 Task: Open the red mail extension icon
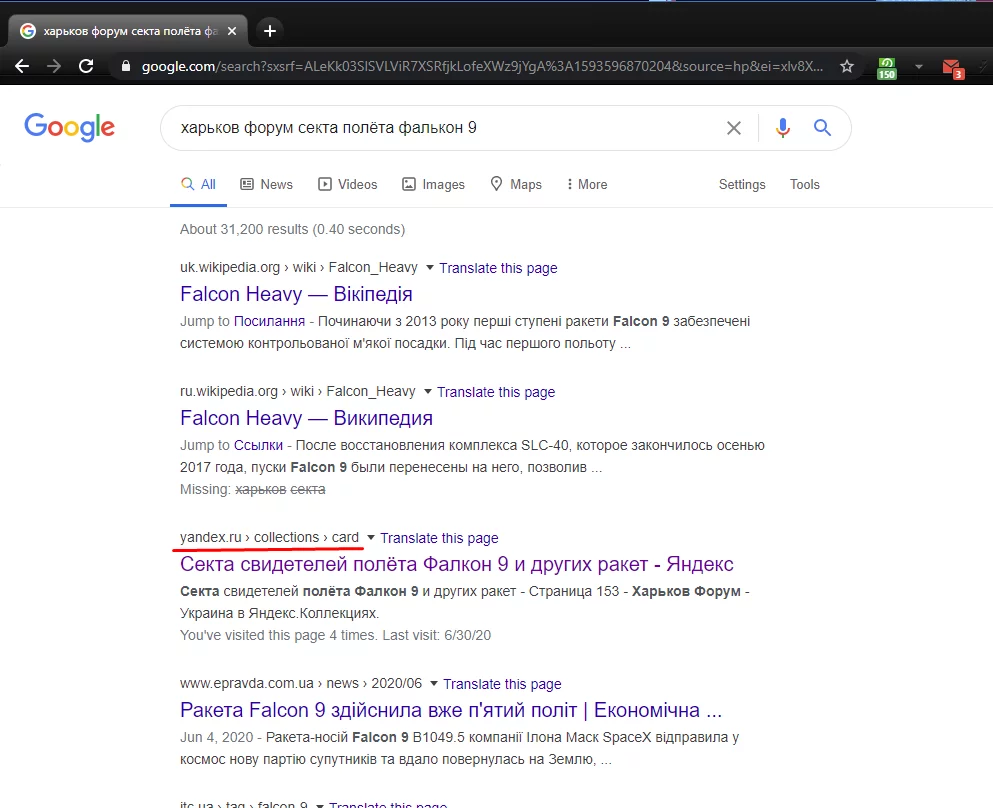click(952, 68)
